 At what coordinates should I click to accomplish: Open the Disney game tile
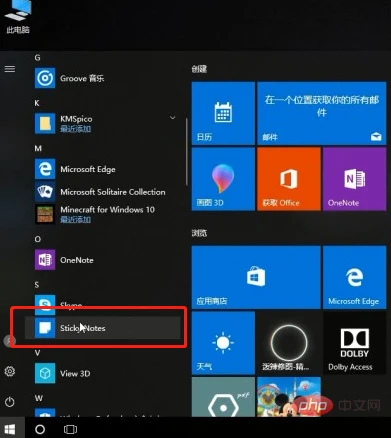pyautogui.click(x=289, y=397)
